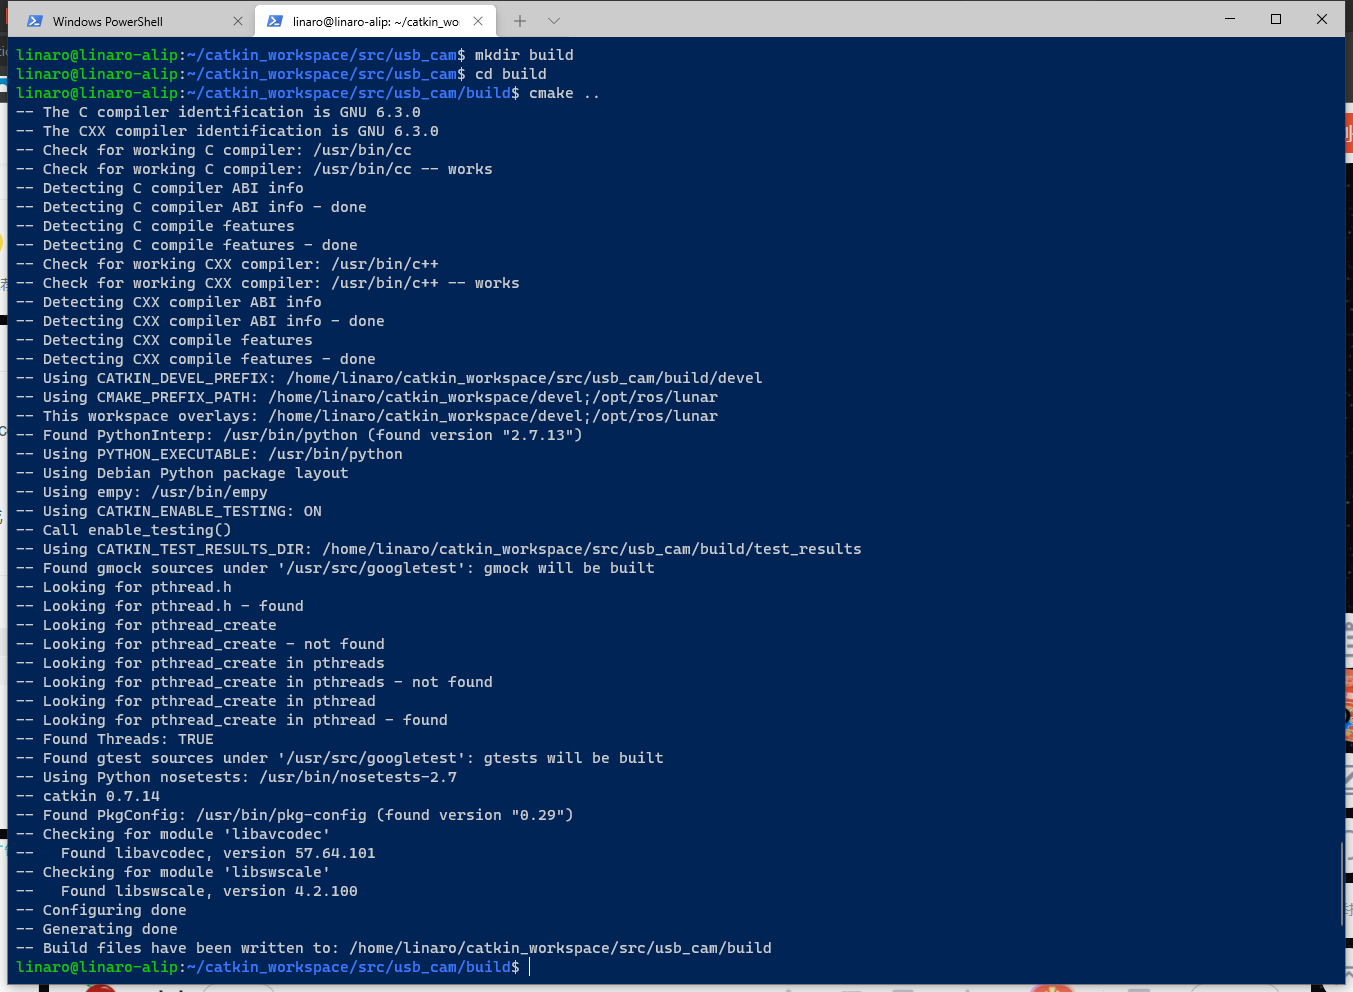Click the 'Using CATKIN_TEST_RESULTS_DIR' line
1353x992 pixels.
[439, 549]
